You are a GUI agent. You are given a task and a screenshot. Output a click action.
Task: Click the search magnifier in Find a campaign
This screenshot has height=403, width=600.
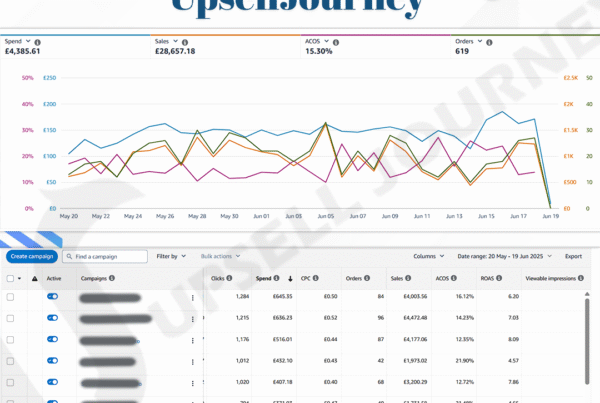click(69, 256)
